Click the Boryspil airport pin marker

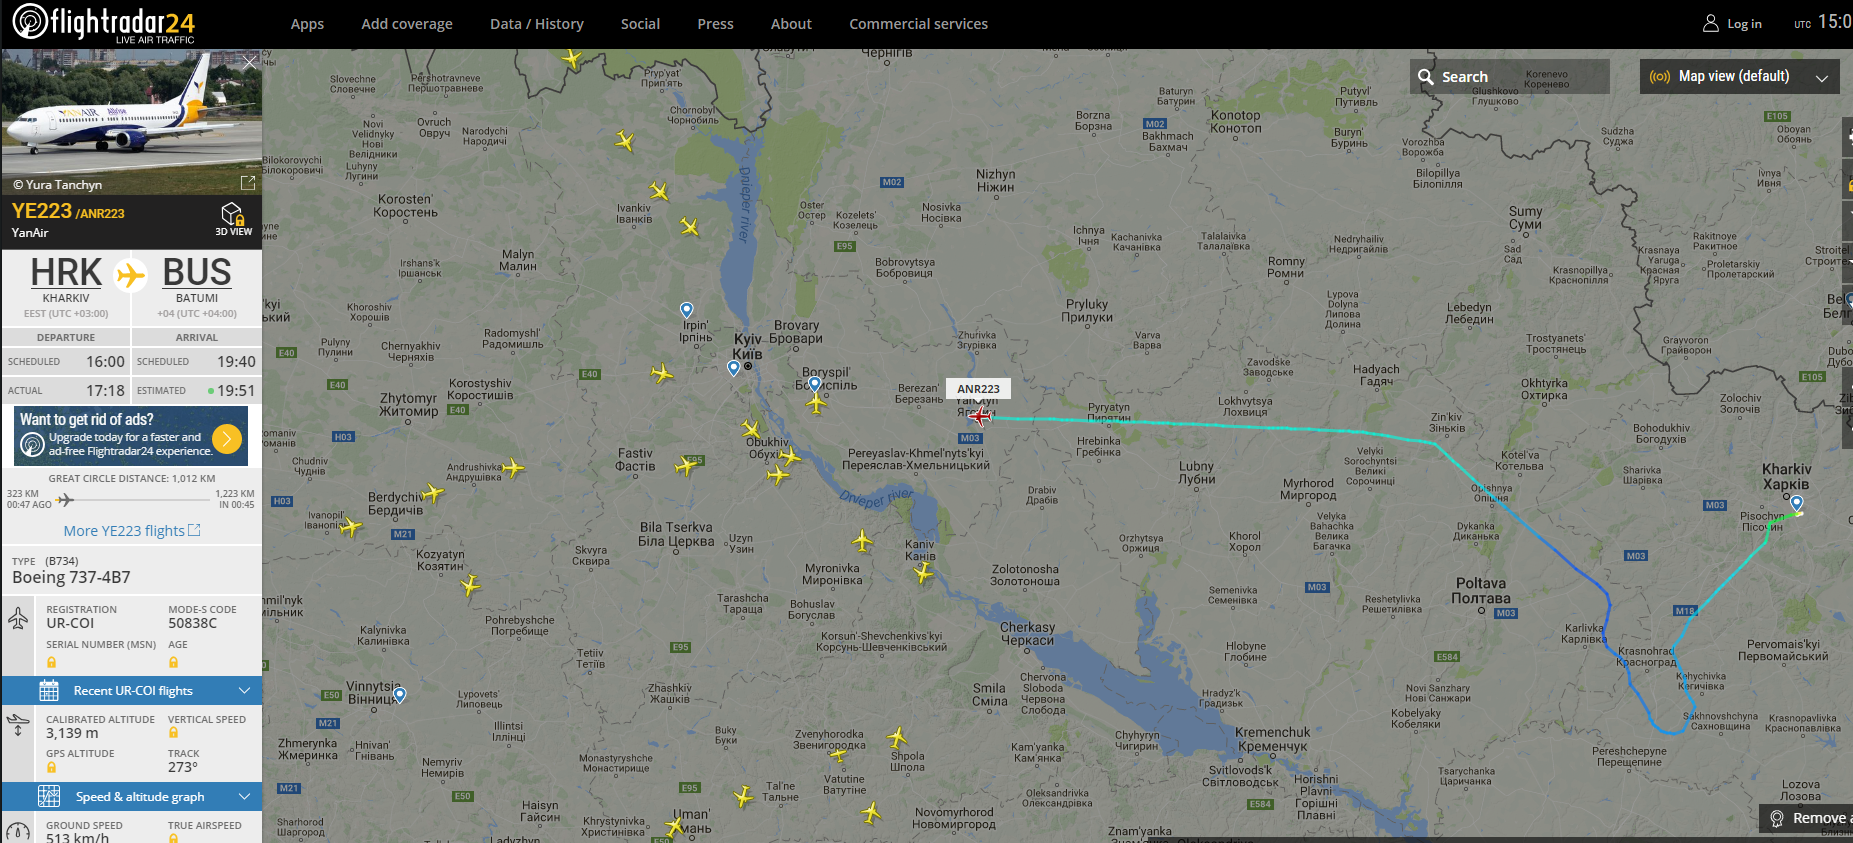pos(815,384)
